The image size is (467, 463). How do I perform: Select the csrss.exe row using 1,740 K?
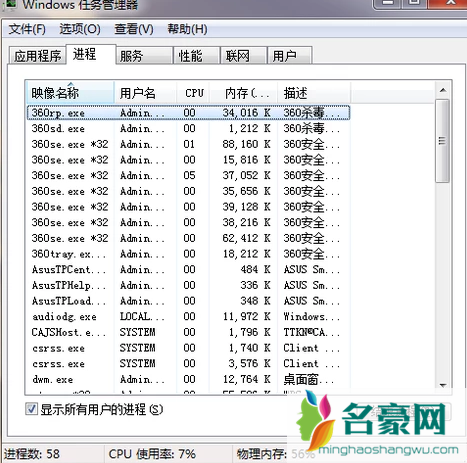[188, 348]
